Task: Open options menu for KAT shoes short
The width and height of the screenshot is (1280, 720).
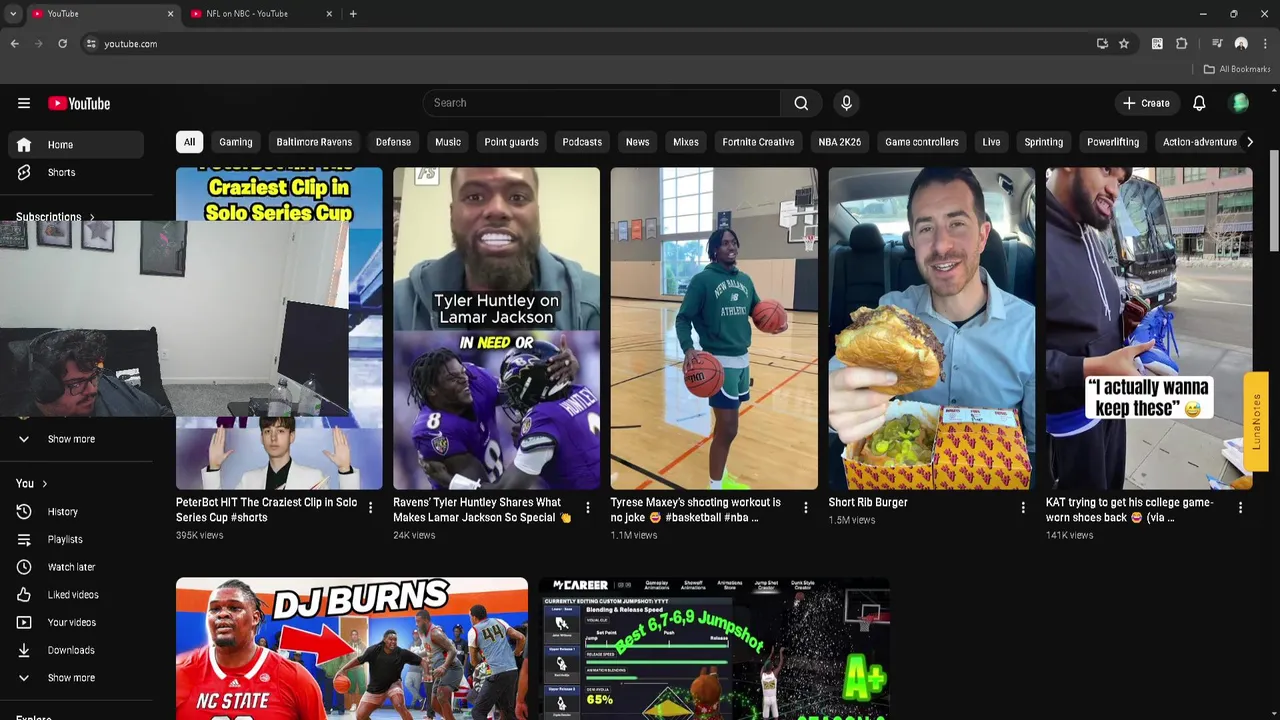Action: tap(1240, 508)
